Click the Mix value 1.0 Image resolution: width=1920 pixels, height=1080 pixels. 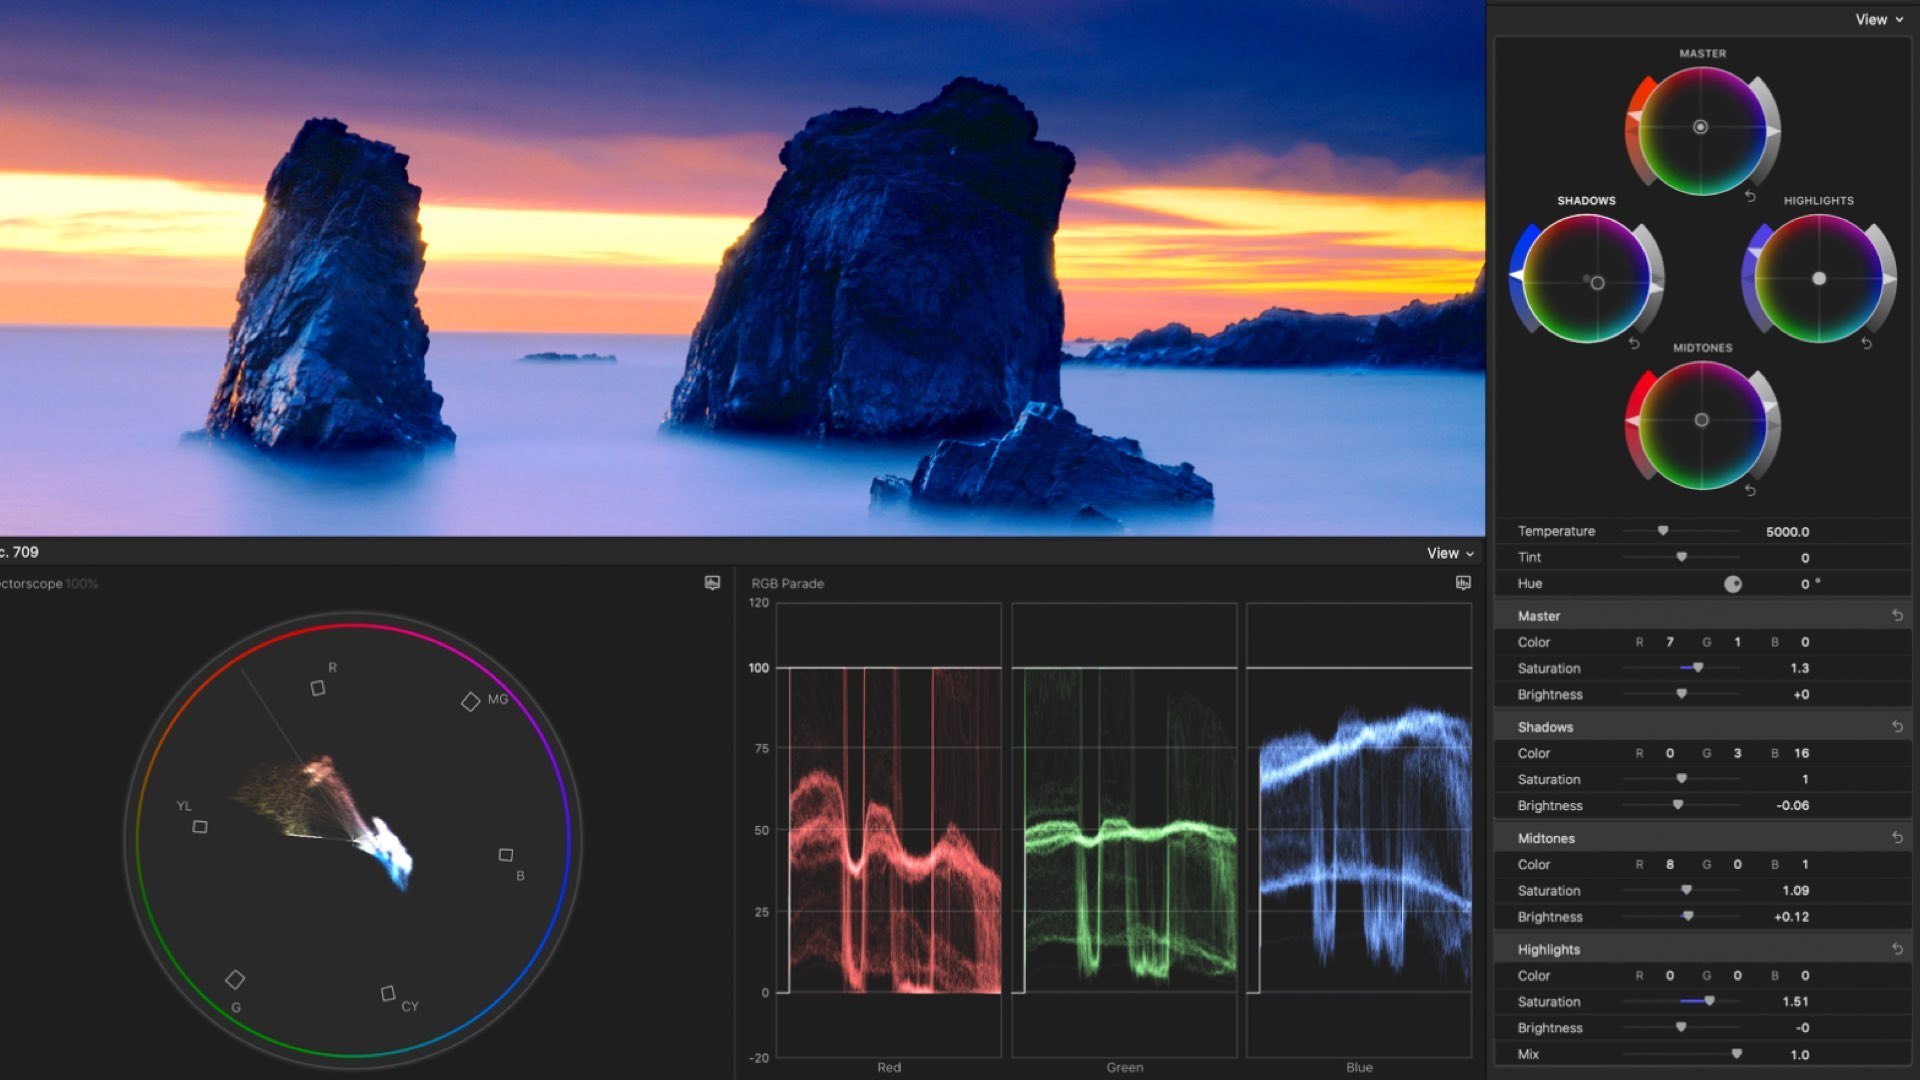(x=1799, y=1055)
